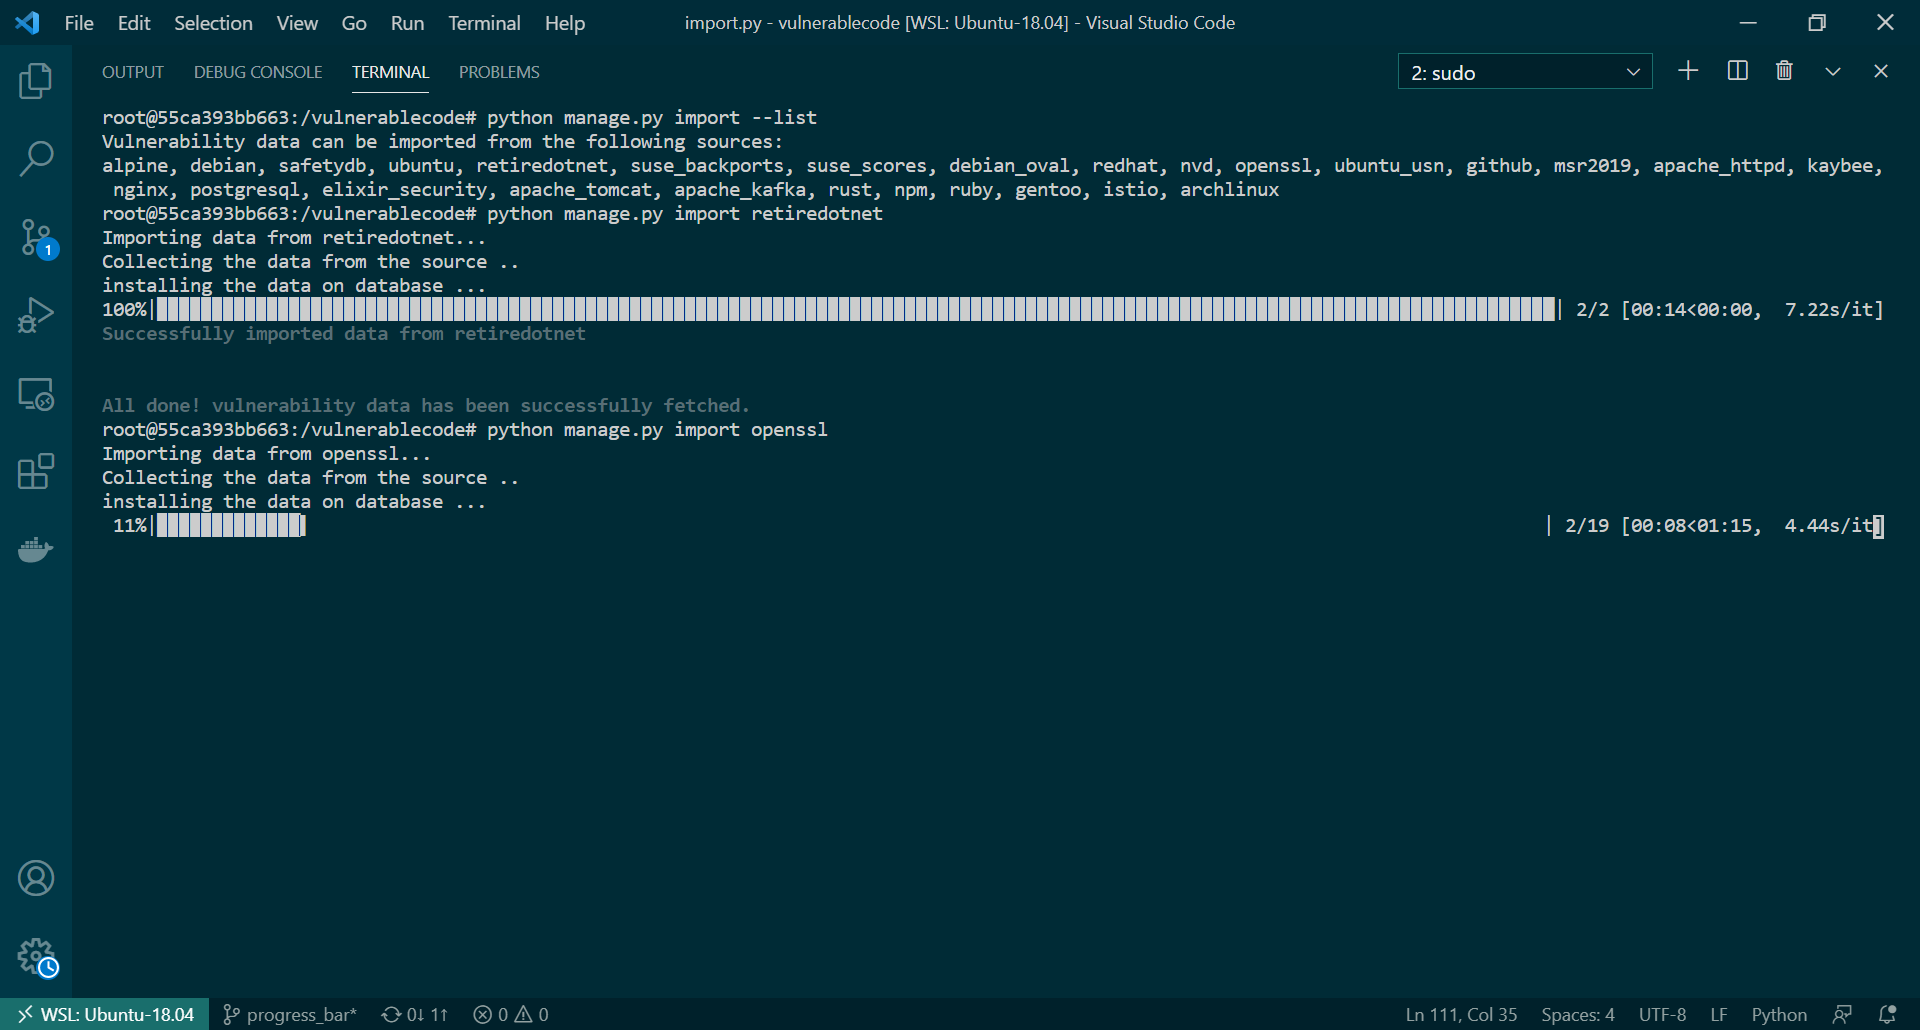Select language mode Python
Viewport: 1920px width, 1030px height.
1778,1014
